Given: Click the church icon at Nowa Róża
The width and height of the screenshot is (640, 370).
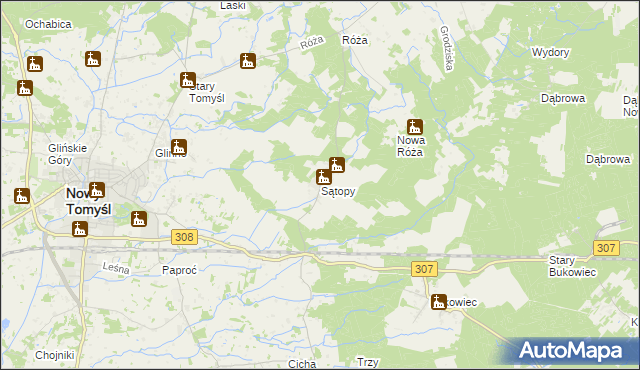Looking at the screenshot, I should pos(415,127).
